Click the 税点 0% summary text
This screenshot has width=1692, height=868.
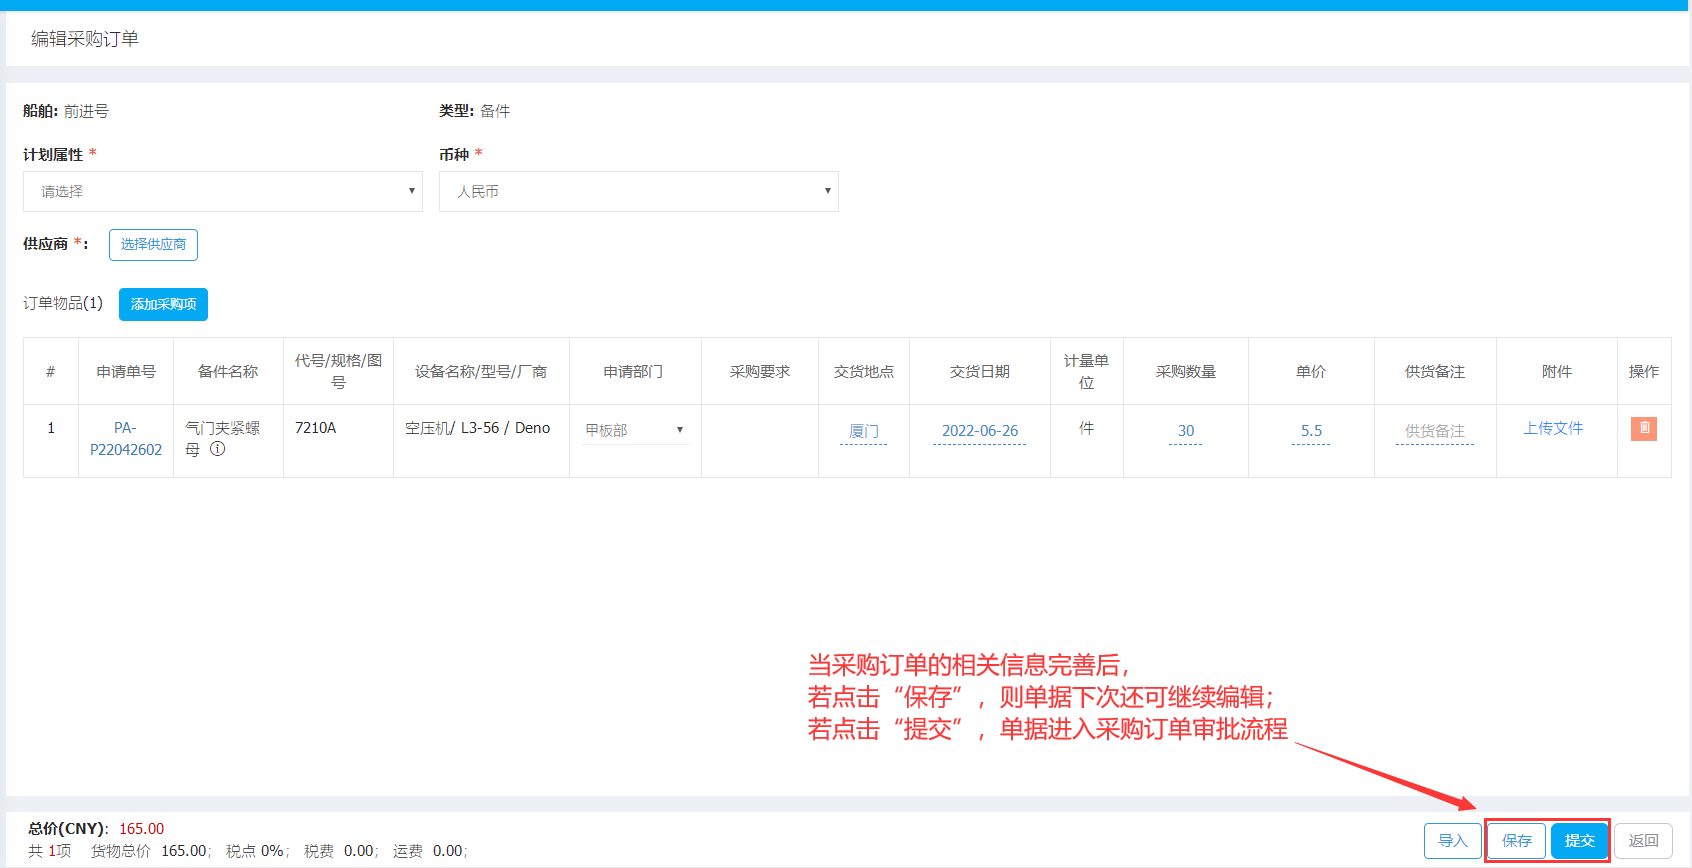pyautogui.click(x=257, y=851)
